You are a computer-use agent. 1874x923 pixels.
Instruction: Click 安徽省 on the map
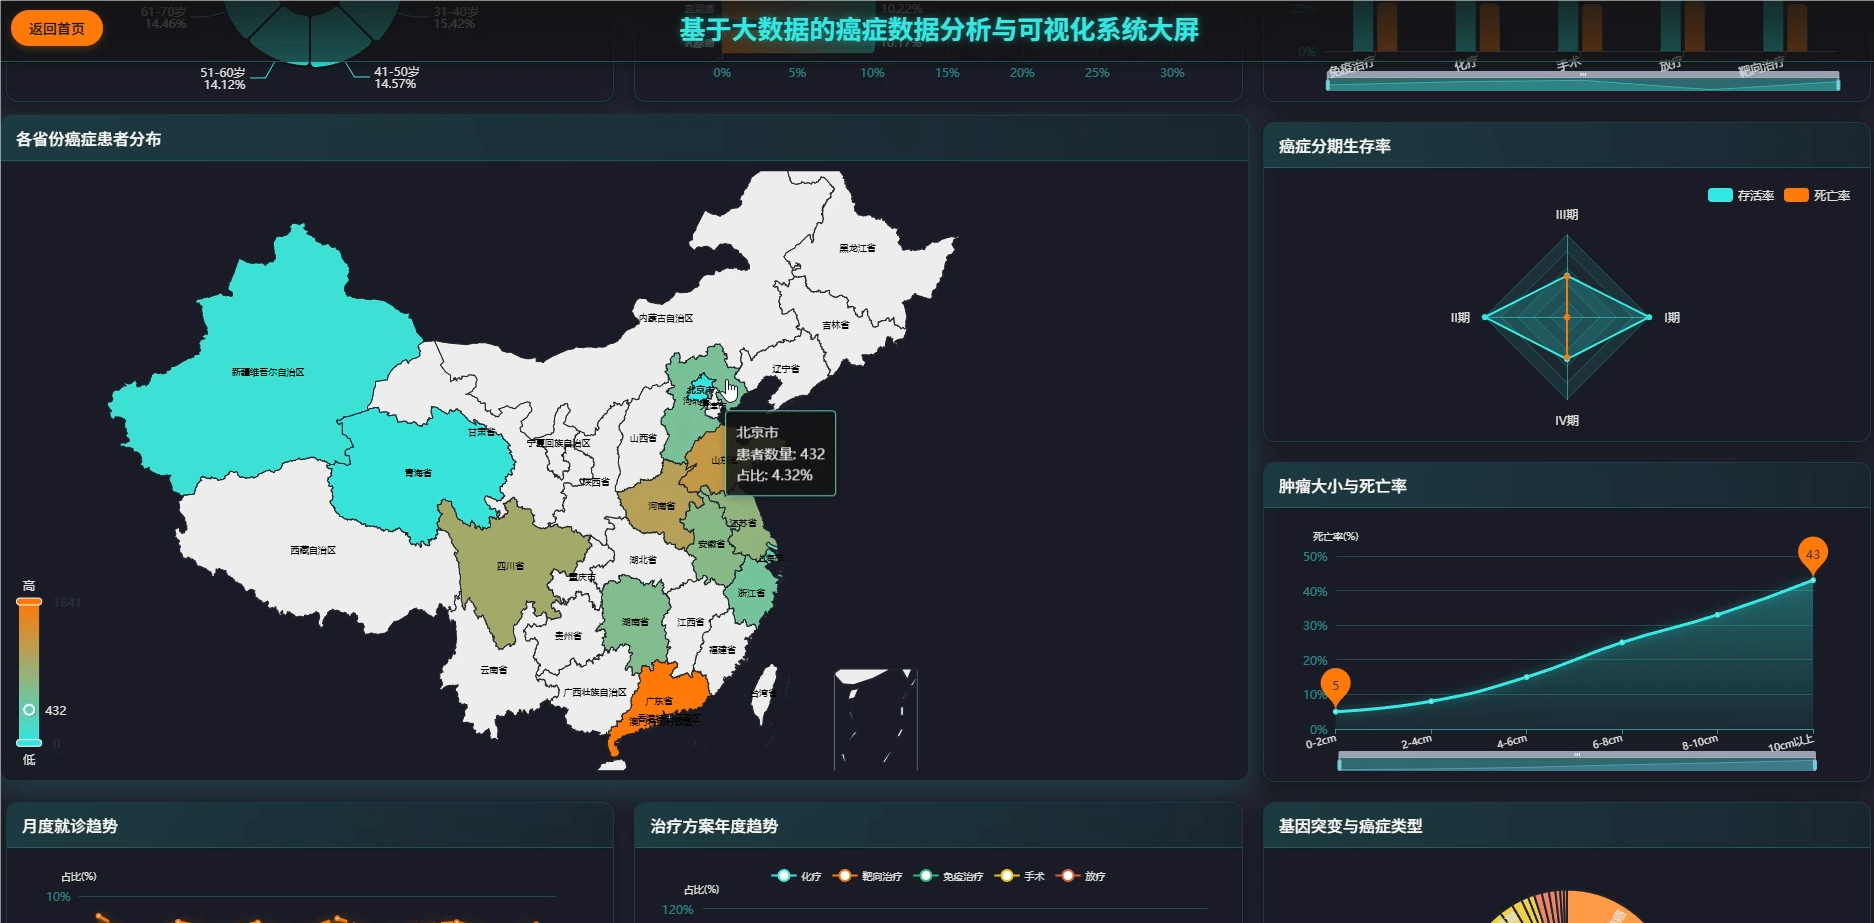711,544
